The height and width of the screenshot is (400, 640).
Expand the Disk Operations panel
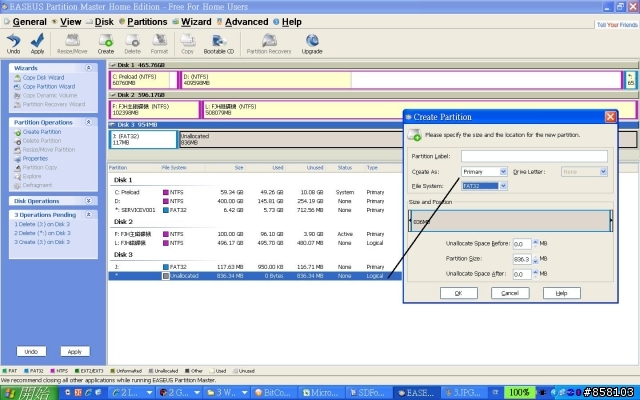coord(89,201)
